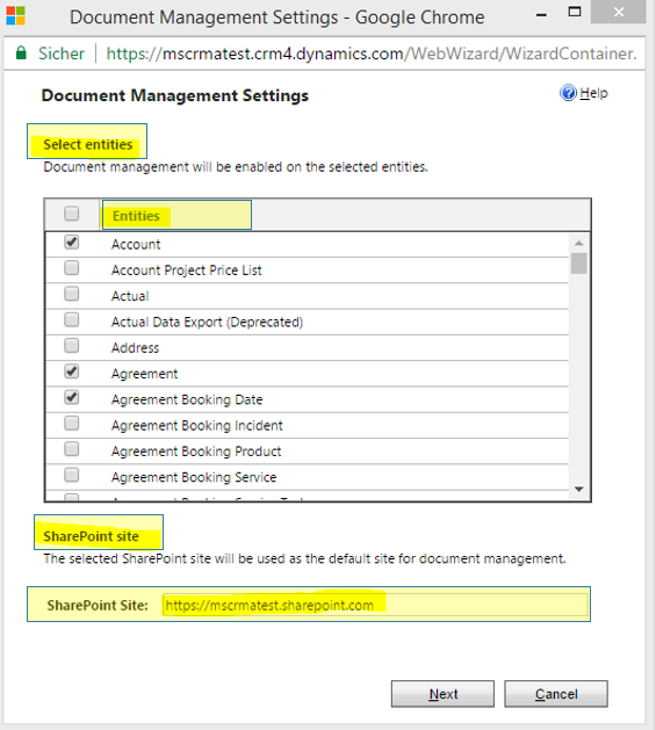The width and height of the screenshot is (655, 730).
Task: Select the Account row text
Action: 135,244
